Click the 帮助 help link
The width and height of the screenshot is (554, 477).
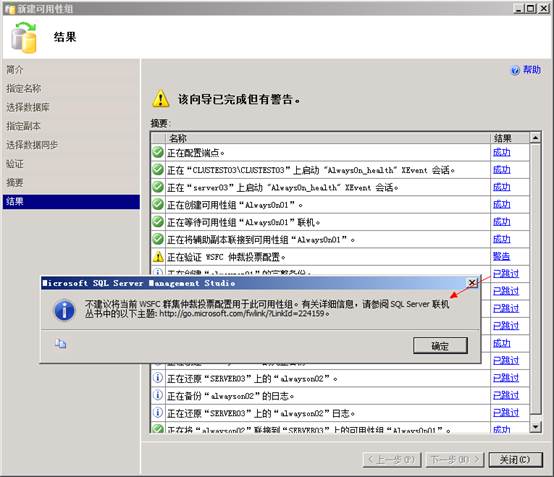pos(532,70)
